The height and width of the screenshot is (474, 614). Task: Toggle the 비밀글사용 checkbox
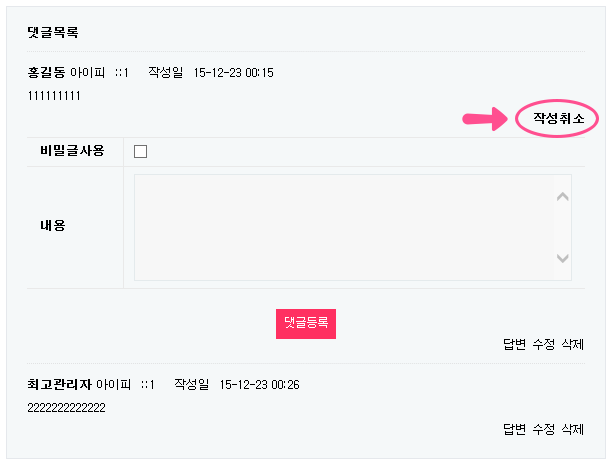point(140,151)
